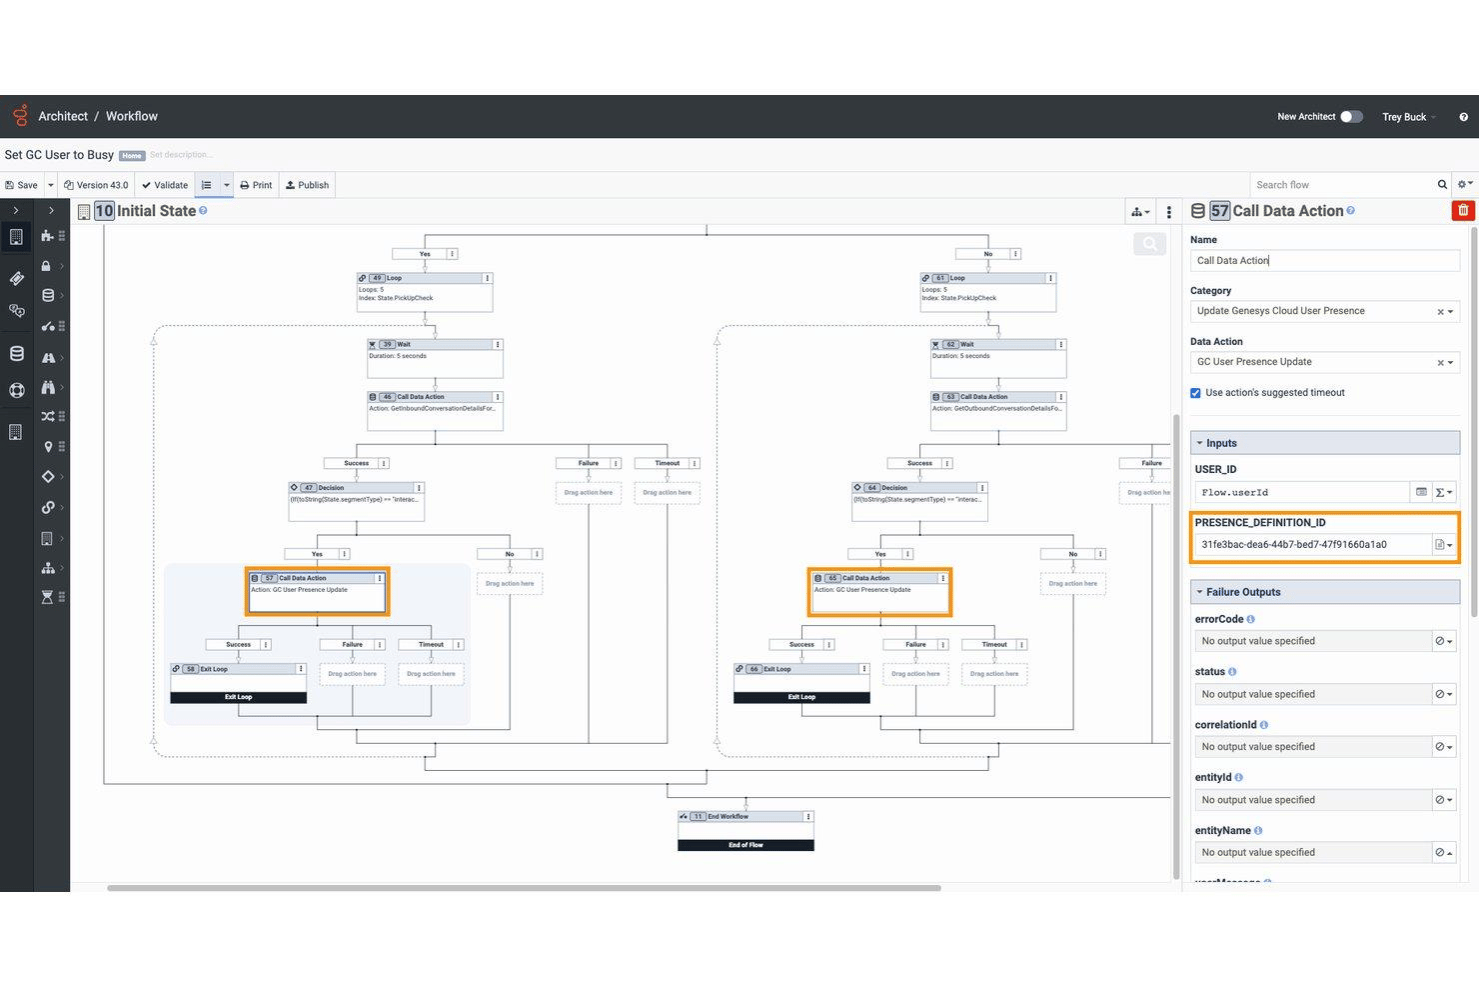Click the red trash delete action button
This screenshot has width=1480, height=987.
[x=1463, y=210]
